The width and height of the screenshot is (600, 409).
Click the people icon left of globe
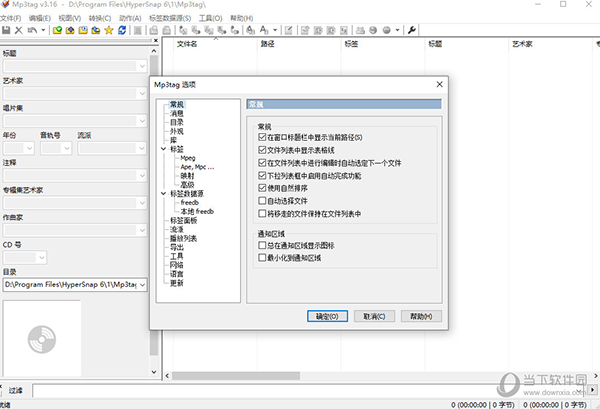[x=360, y=30]
